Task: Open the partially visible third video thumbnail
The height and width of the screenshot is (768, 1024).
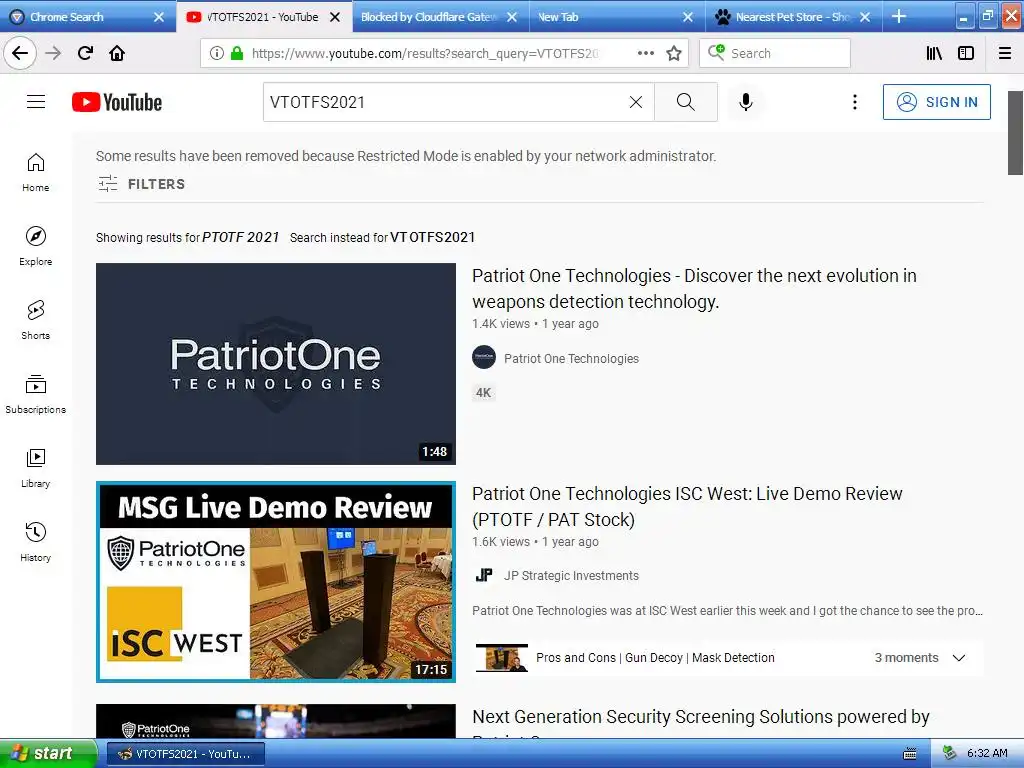Action: tap(276, 721)
